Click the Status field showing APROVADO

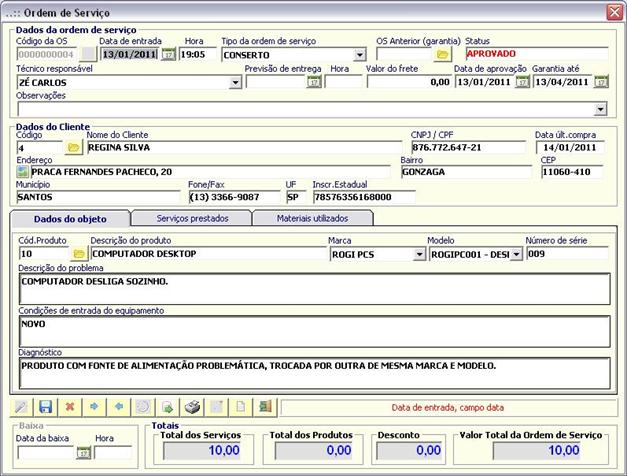[537, 54]
